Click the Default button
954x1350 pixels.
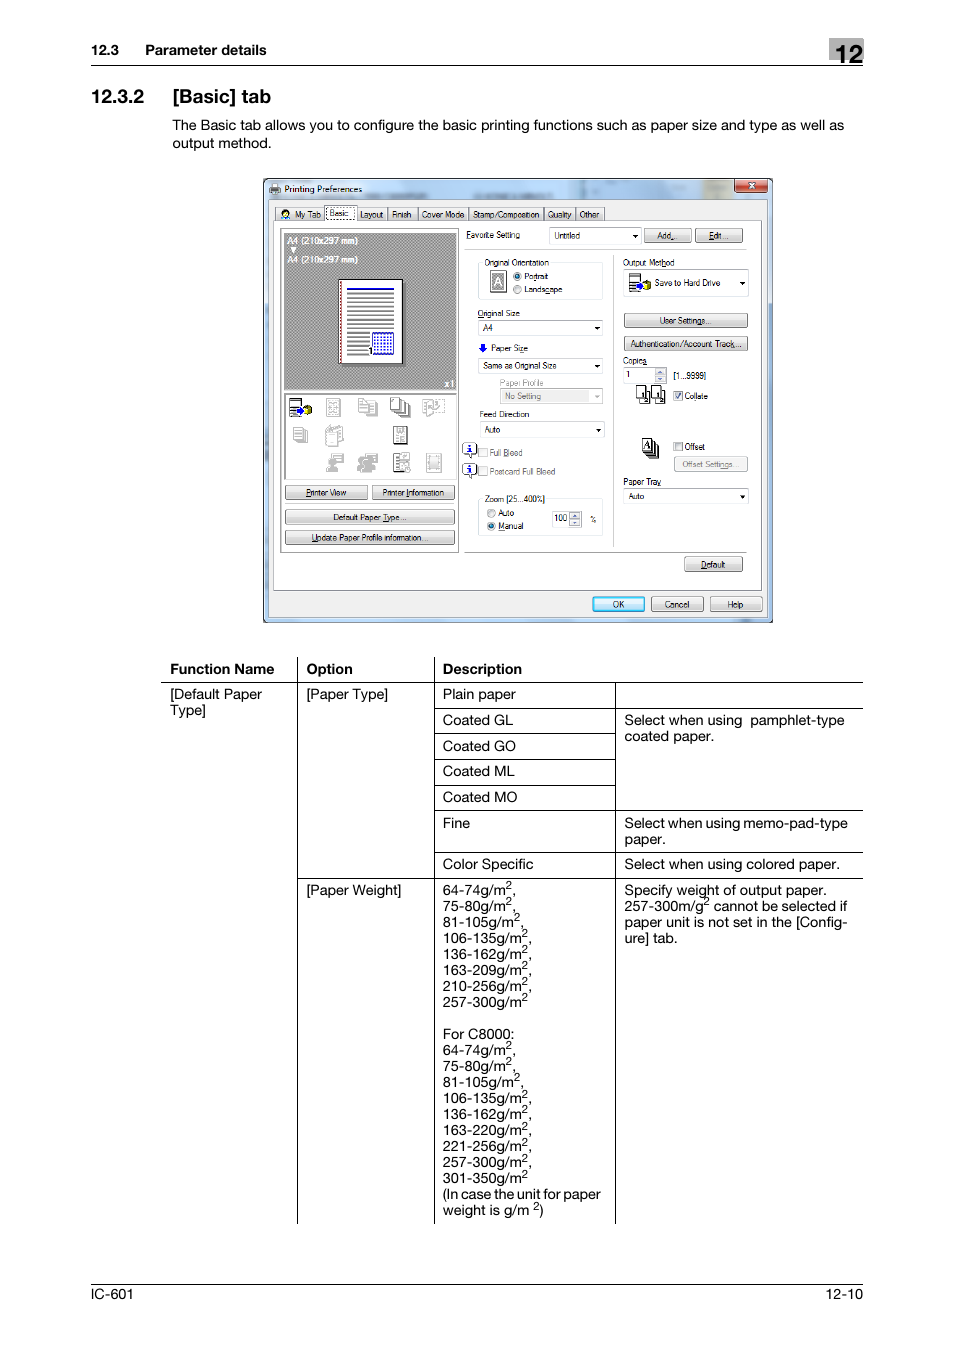click(713, 564)
